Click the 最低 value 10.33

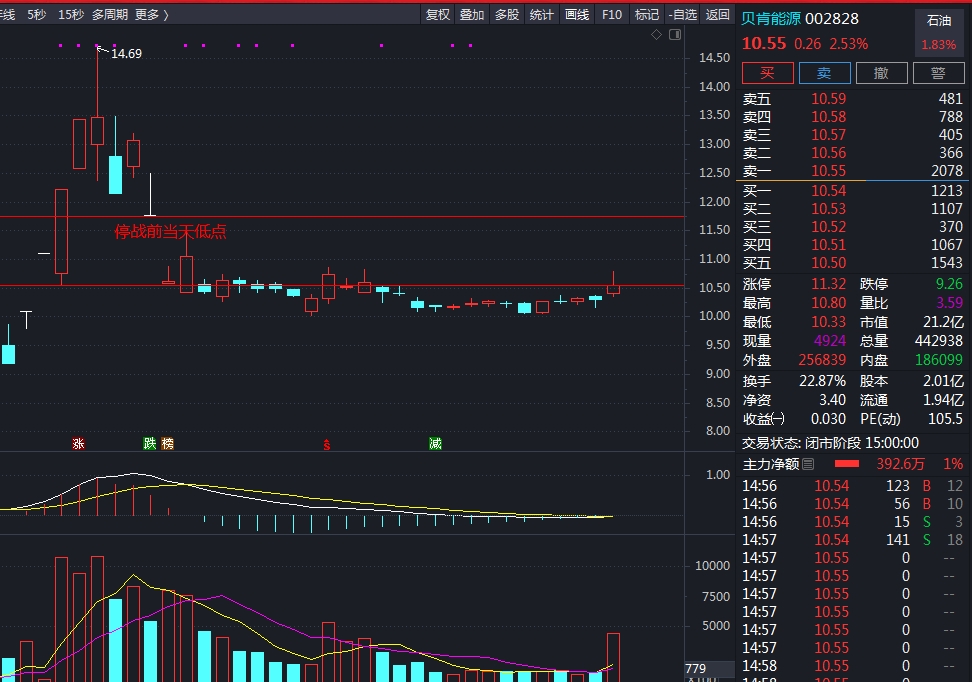pyautogui.click(x=829, y=322)
